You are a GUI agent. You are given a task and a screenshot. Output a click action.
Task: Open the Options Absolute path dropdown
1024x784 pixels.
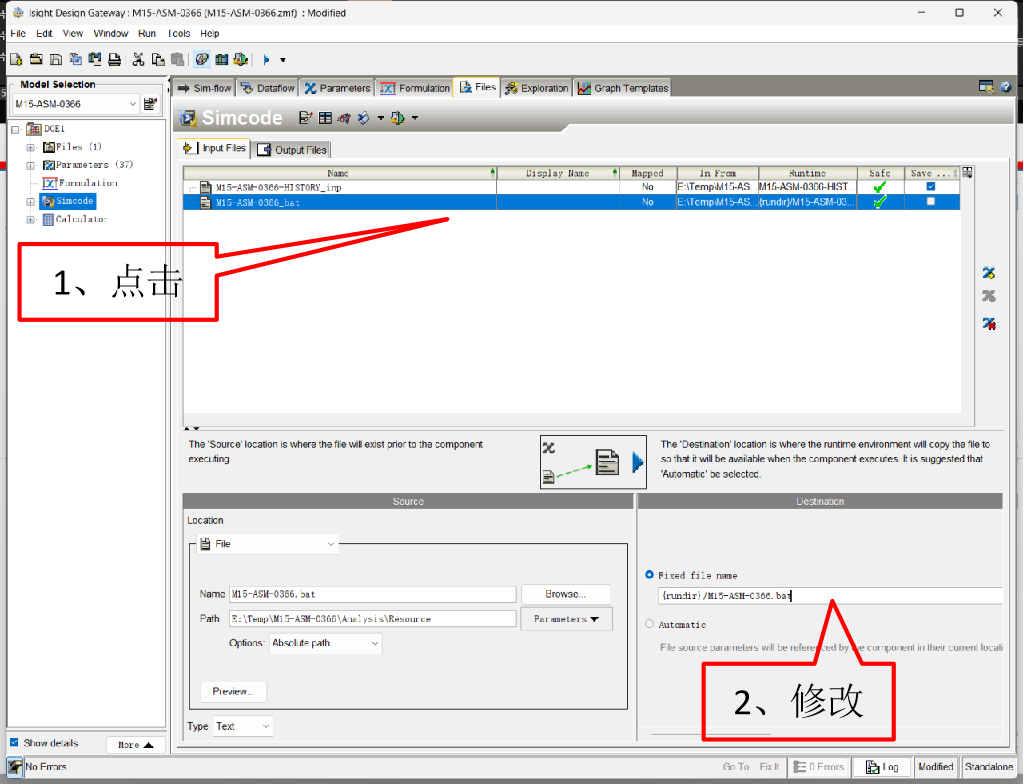click(x=325, y=643)
